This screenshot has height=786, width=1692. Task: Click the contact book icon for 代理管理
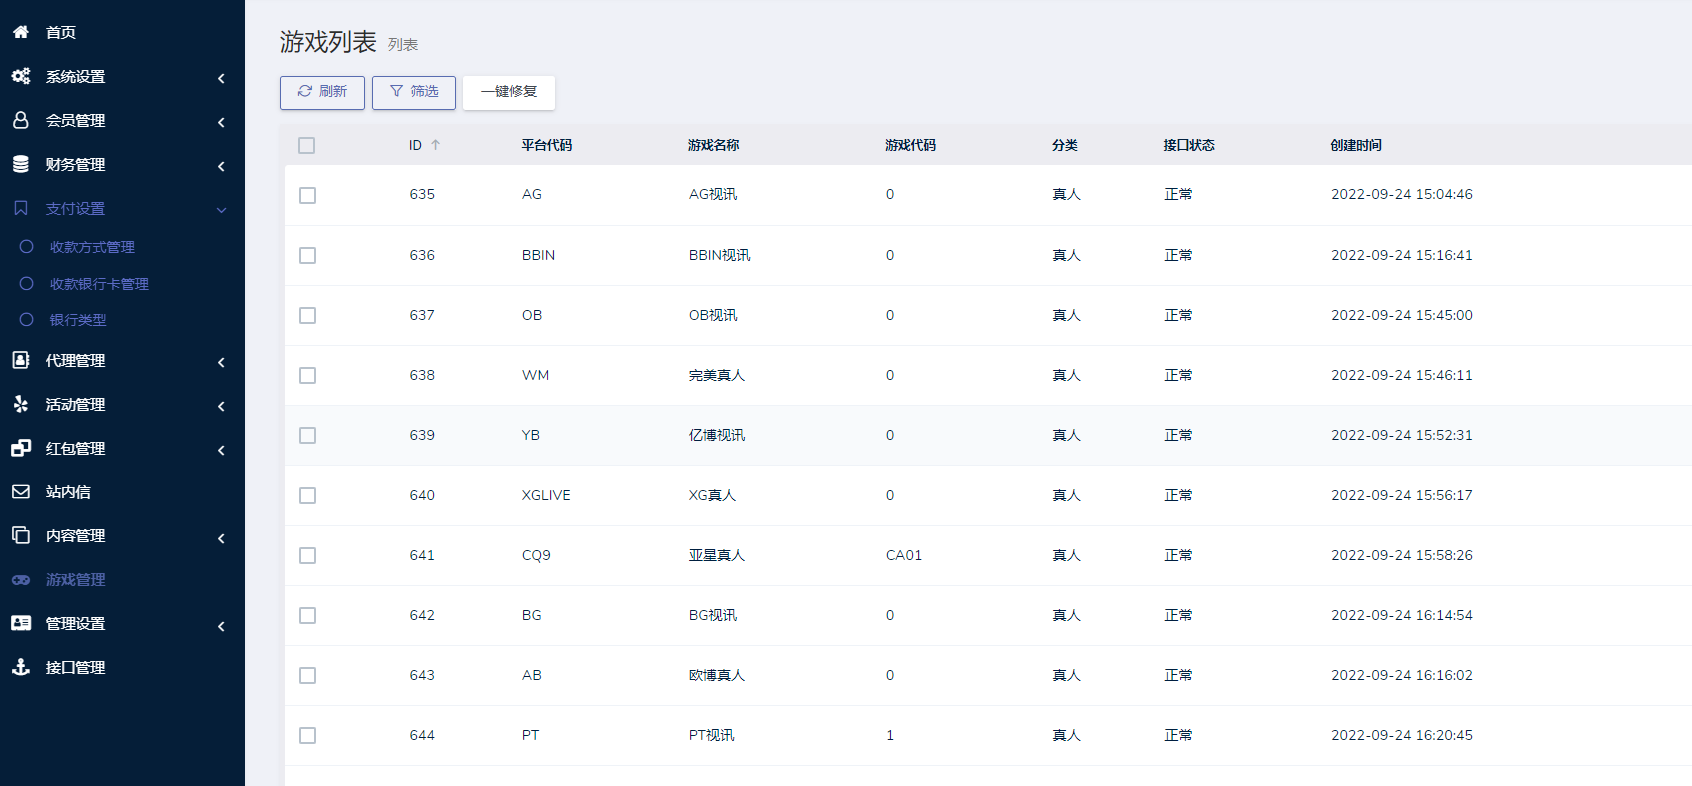pyautogui.click(x=20, y=360)
